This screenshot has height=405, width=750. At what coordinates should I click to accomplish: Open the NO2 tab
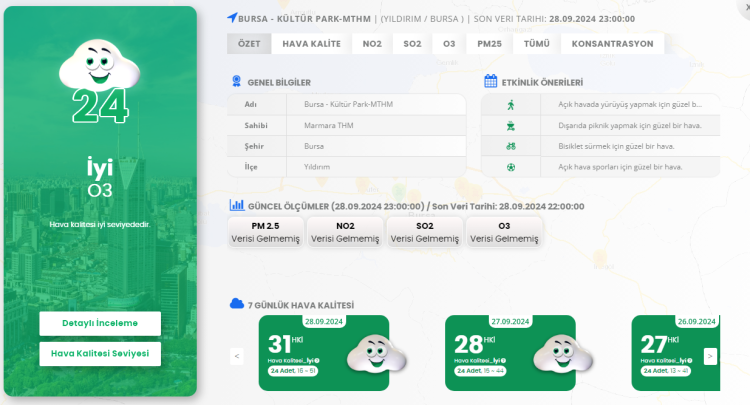(372, 44)
